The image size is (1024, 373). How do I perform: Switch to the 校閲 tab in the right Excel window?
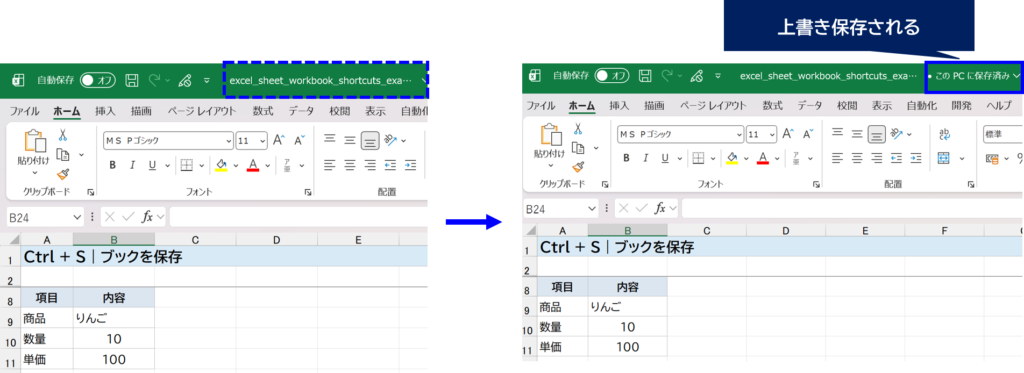pos(847,105)
